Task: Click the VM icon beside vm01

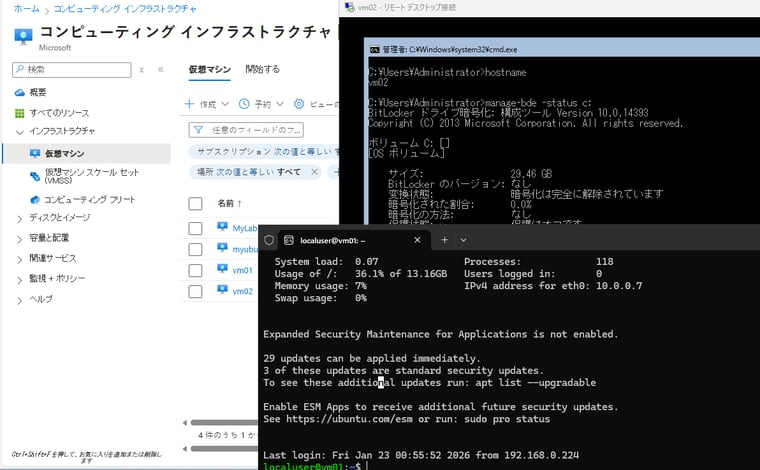Action: coord(222,269)
